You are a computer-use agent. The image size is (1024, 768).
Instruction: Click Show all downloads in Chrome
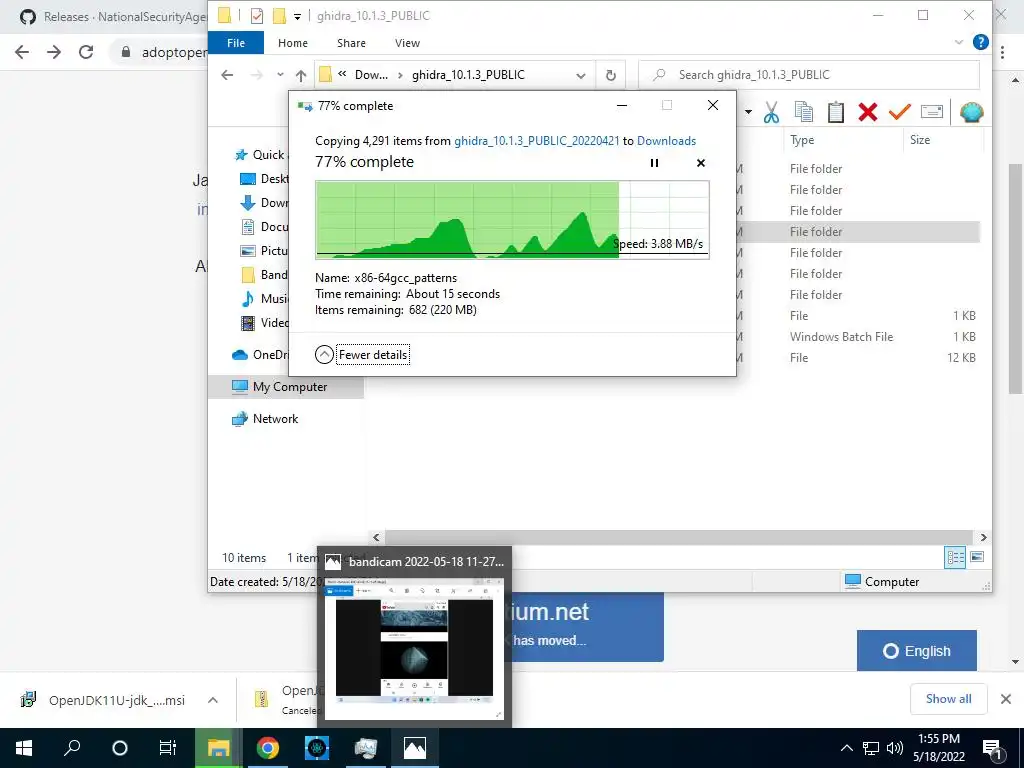[x=948, y=699]
